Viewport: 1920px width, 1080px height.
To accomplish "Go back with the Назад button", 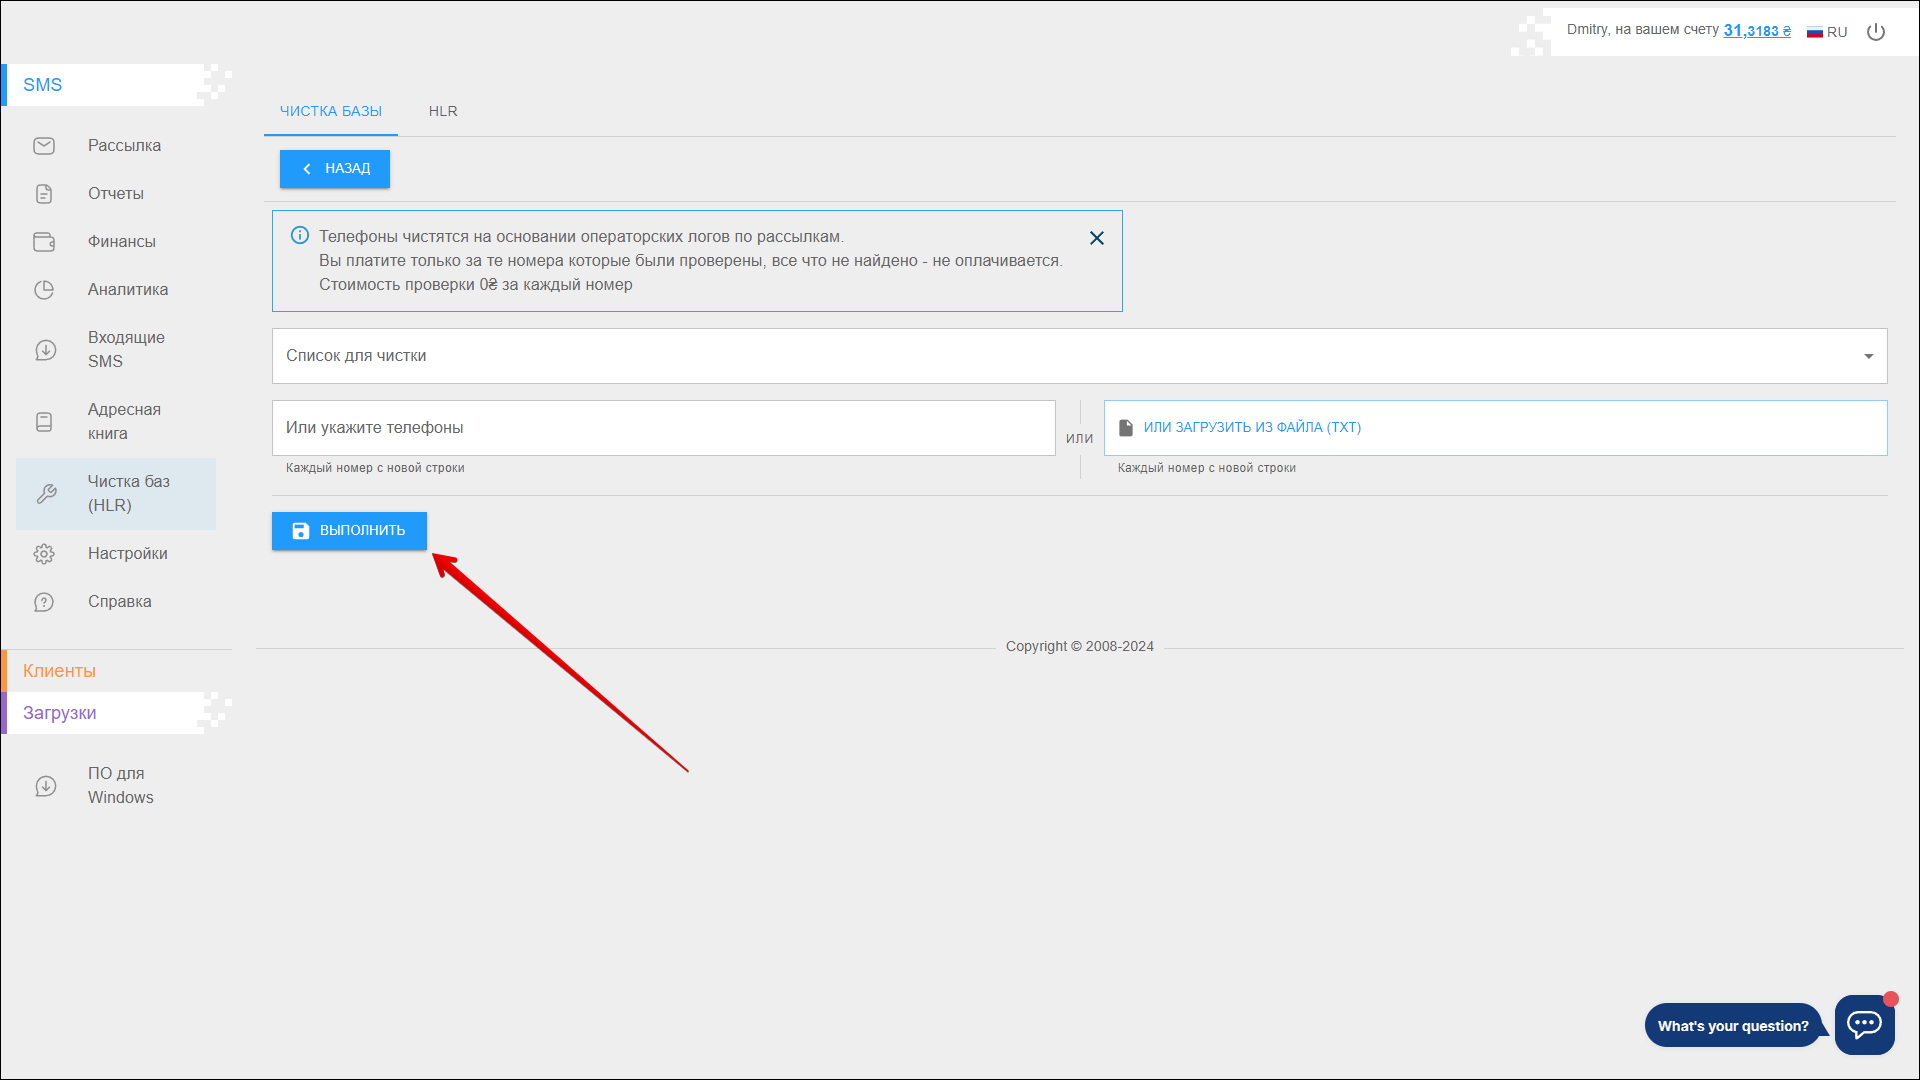I will (335, 169).
